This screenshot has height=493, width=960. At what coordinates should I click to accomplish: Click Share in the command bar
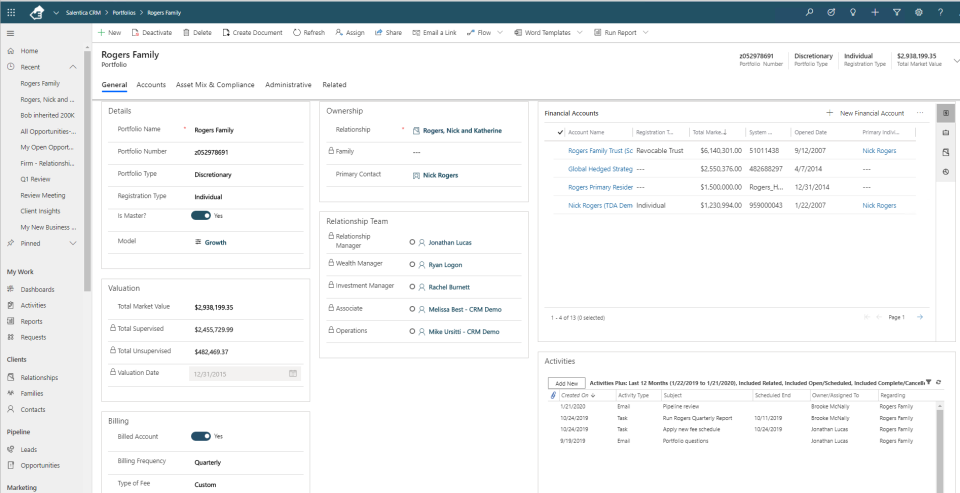coord(388,32)
